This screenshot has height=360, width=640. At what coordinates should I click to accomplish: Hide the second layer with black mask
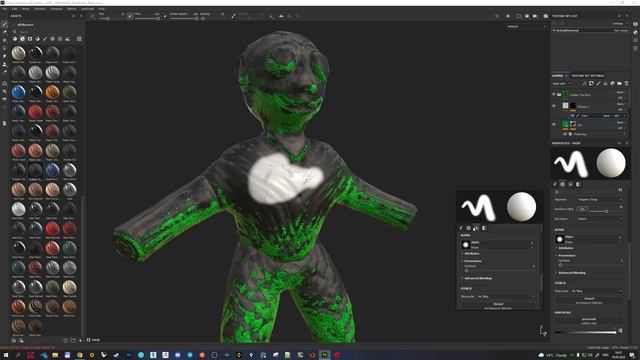[x=554, y=106]
